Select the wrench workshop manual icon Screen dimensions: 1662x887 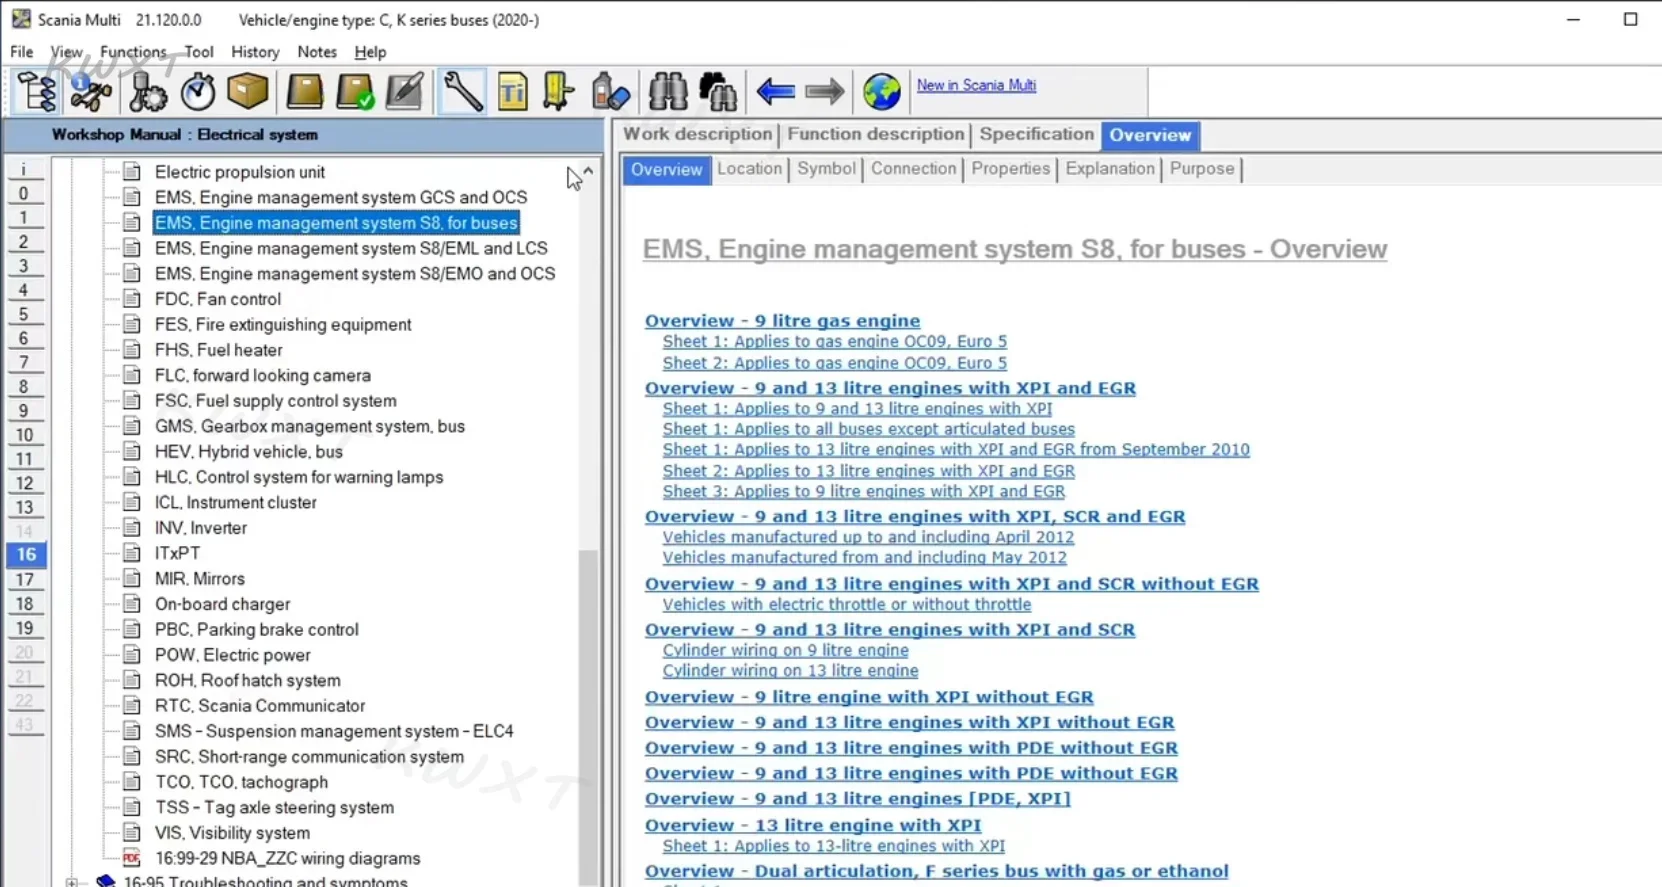(x=462, y=92)
